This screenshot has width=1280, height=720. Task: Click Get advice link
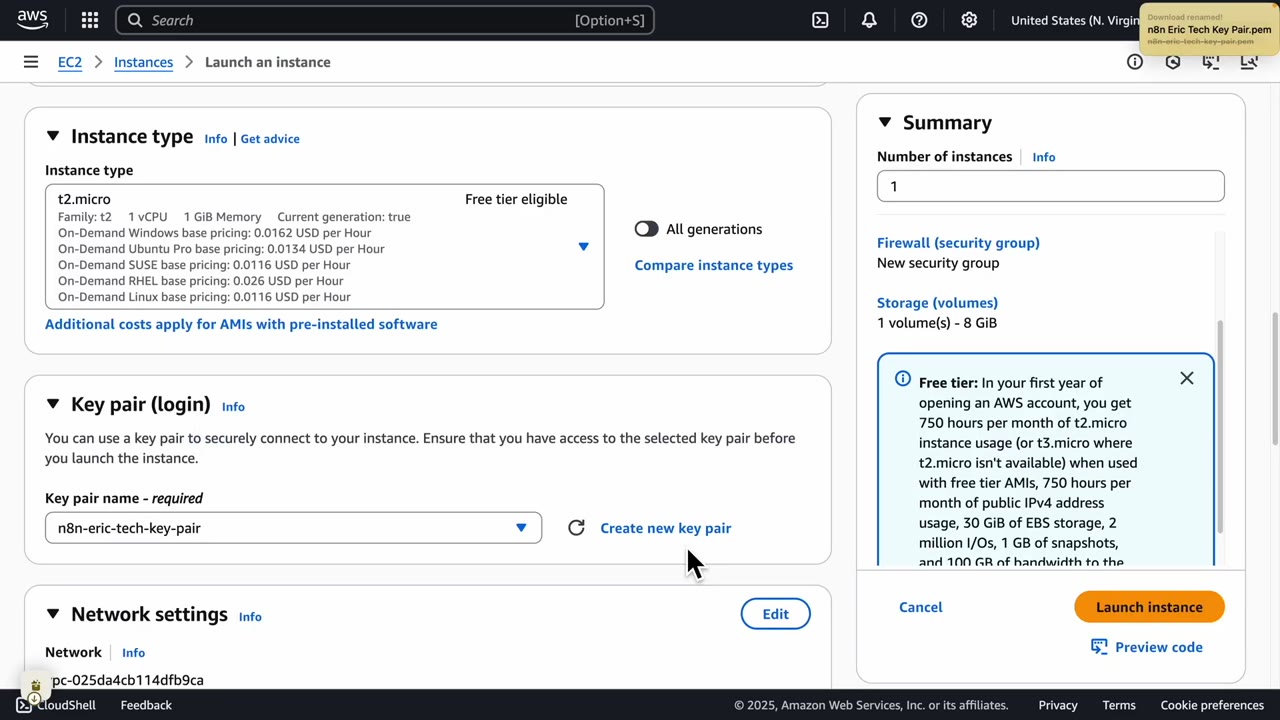270,139
